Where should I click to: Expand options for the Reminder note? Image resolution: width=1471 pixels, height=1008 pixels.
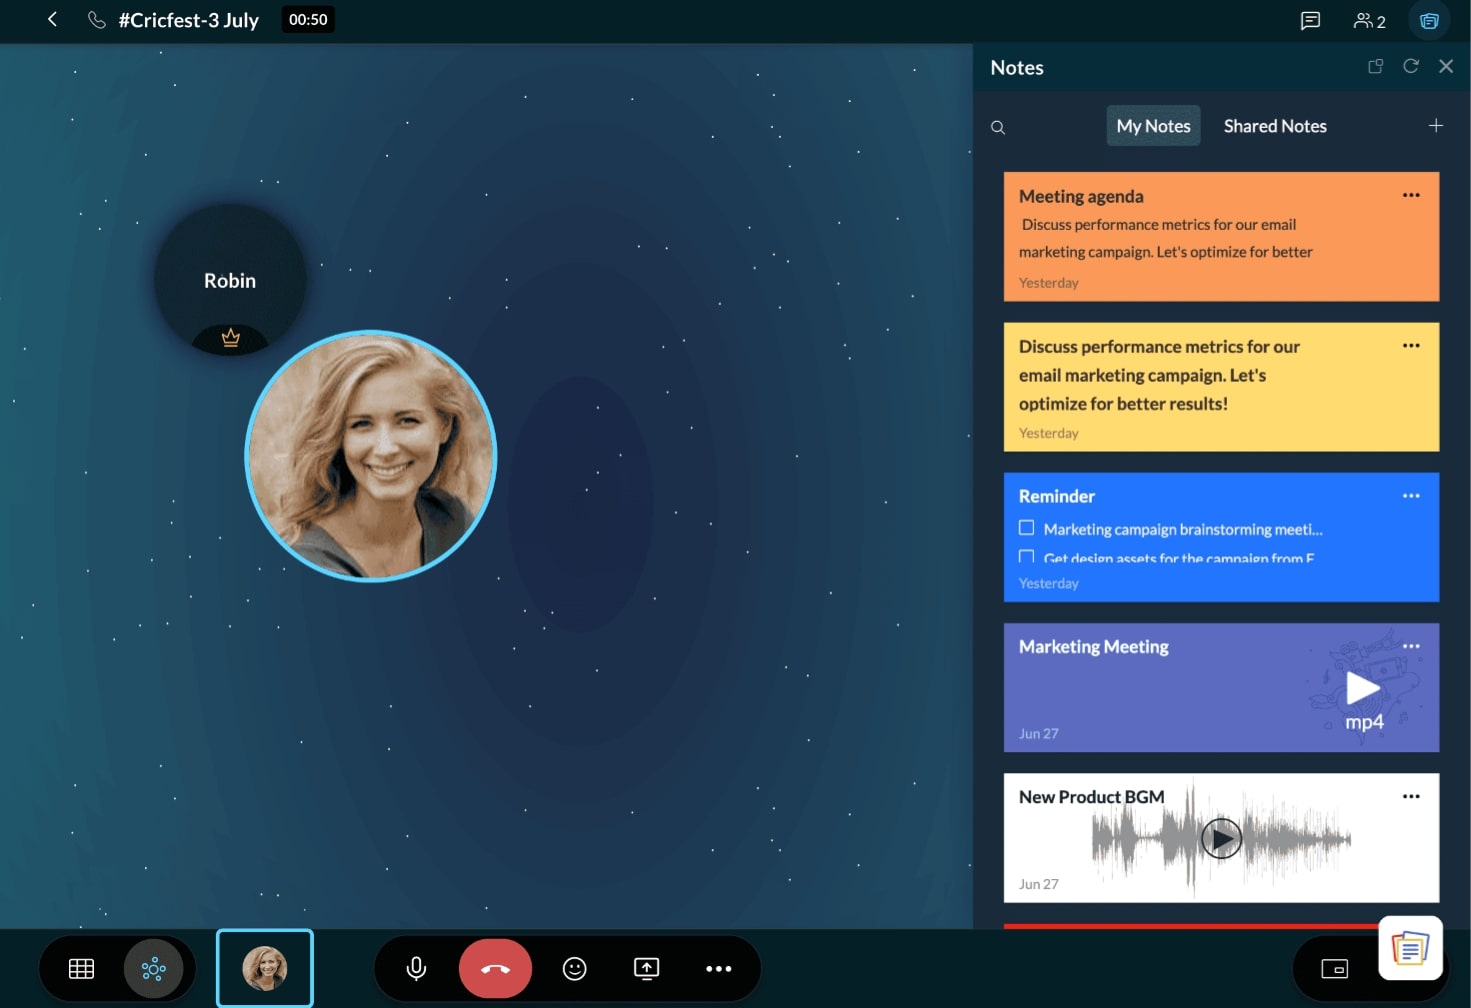[1410, 496]
